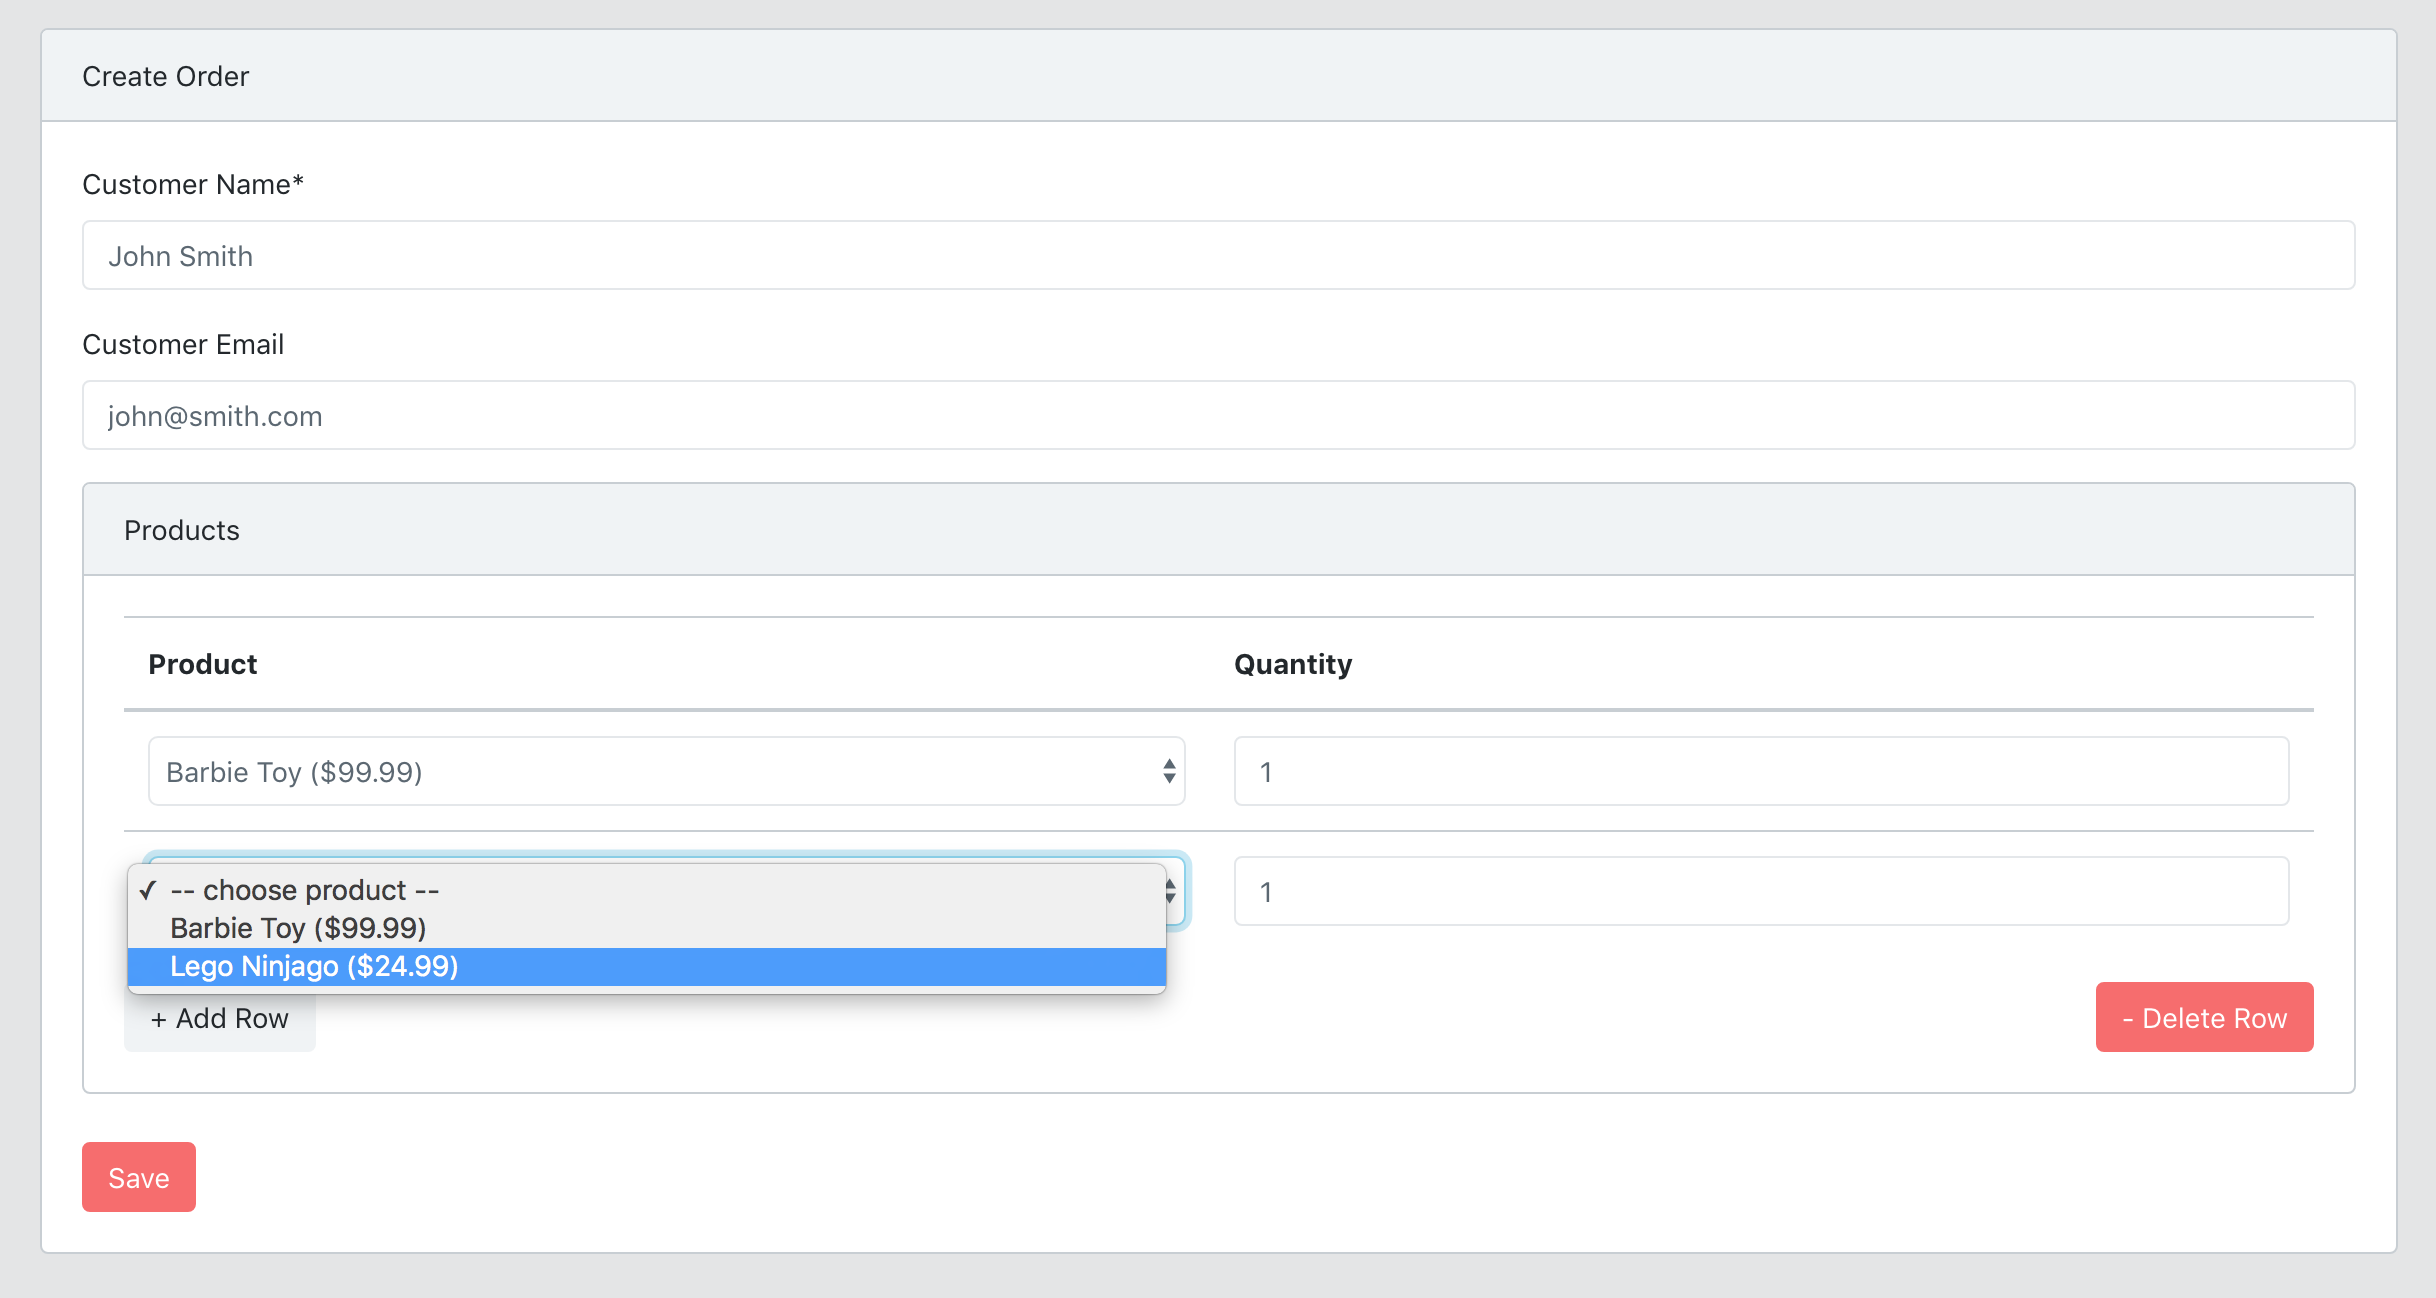2436x1298 pixels.
Task: Pick Lego Ninjago ($24.99) in the dropdown list
Action: (314, 966)
